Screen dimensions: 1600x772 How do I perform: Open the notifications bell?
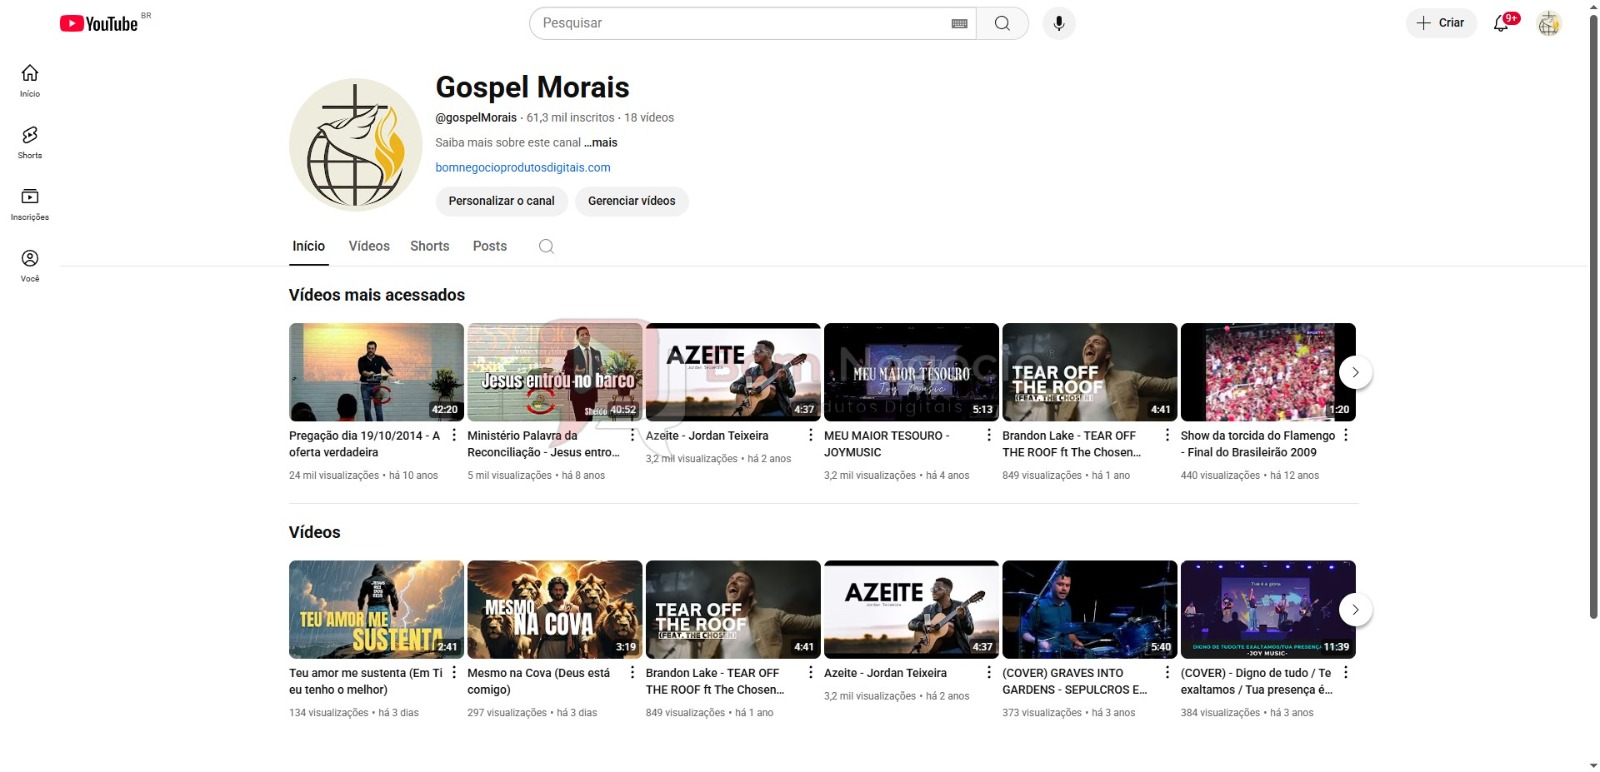coord(1502,23)
